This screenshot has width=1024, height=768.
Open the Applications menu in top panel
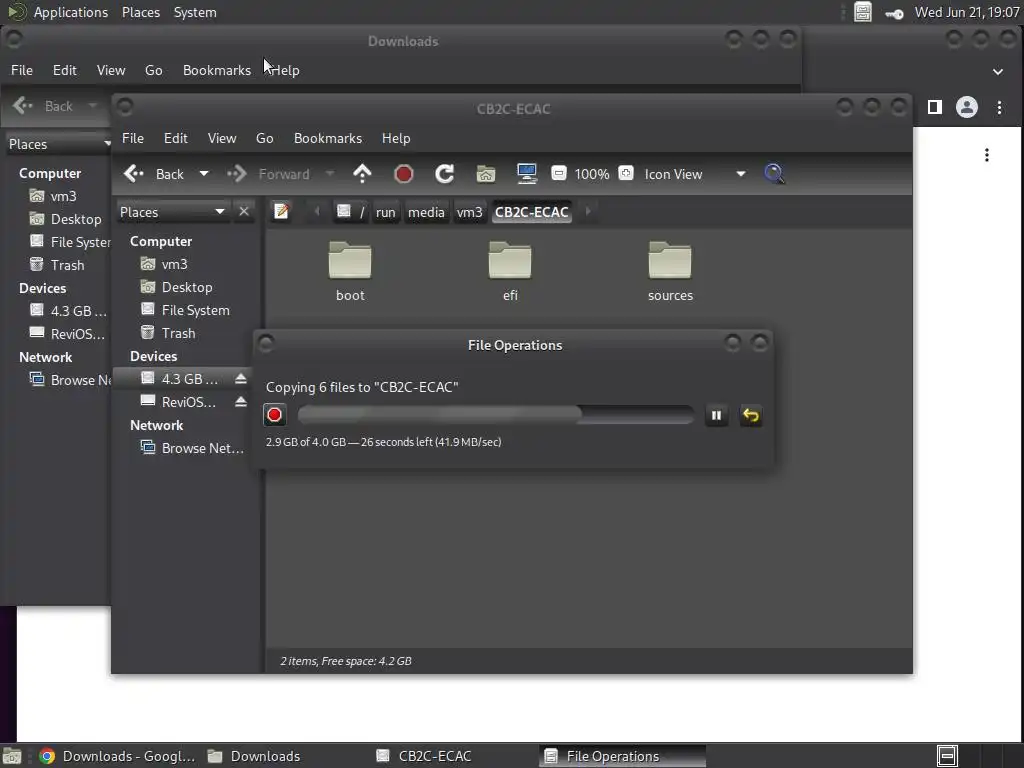(71, 12)
